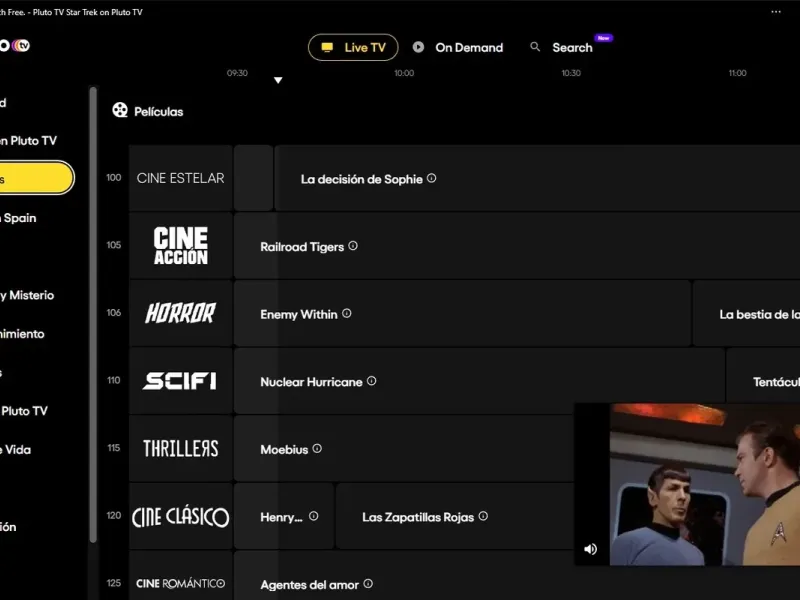
Task: Show info for Henry... program
Action: click(314, 516)
